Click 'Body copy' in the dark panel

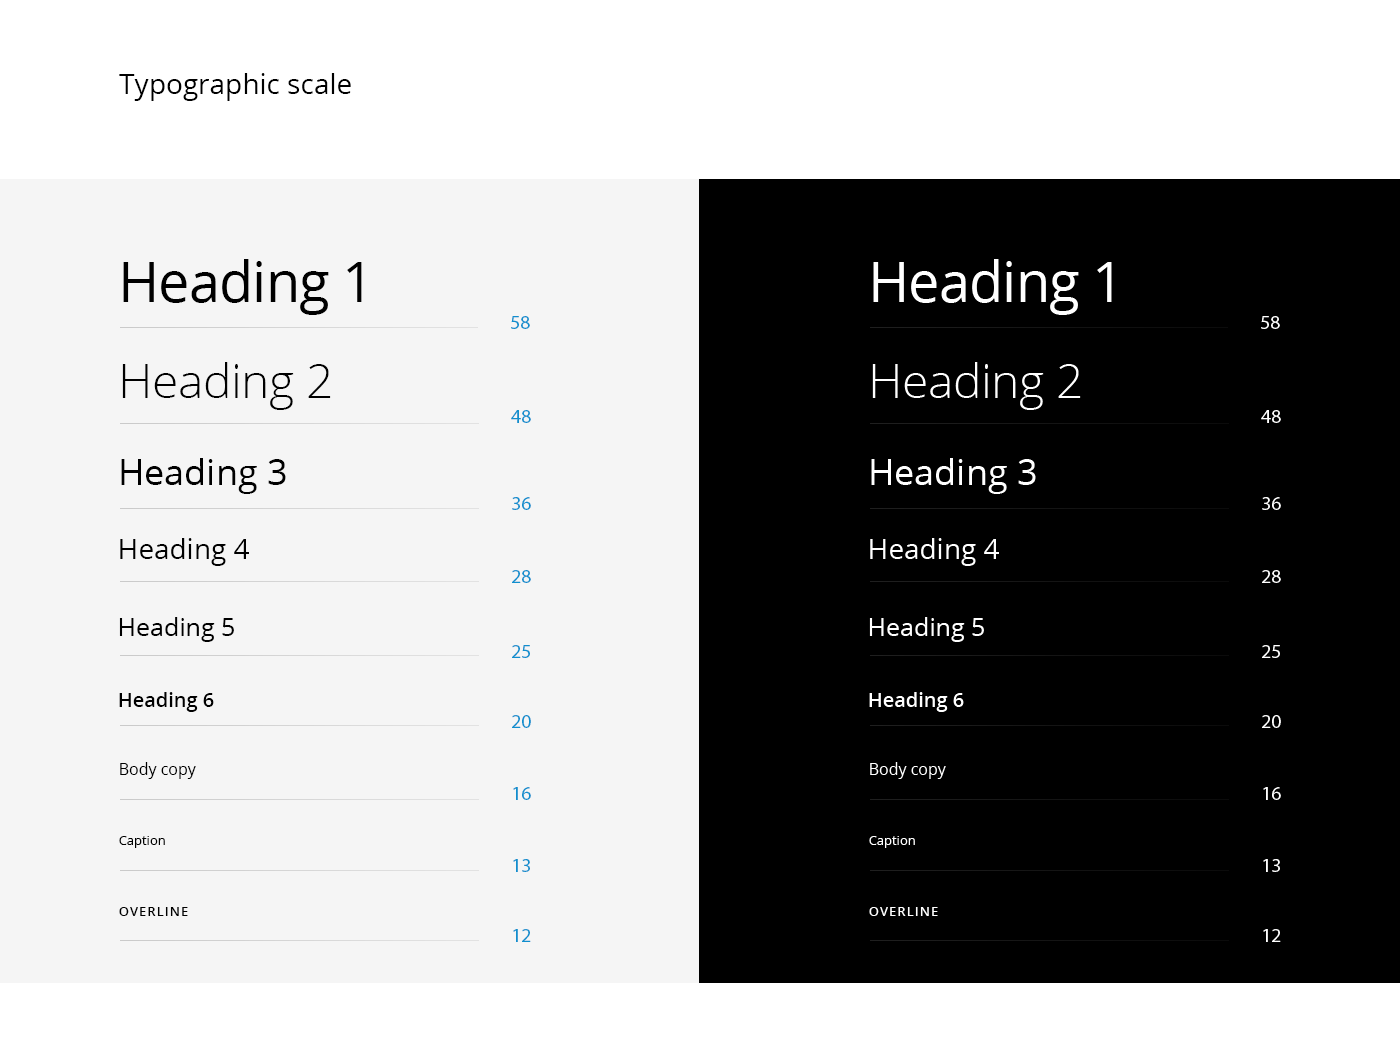pos(907,769)
